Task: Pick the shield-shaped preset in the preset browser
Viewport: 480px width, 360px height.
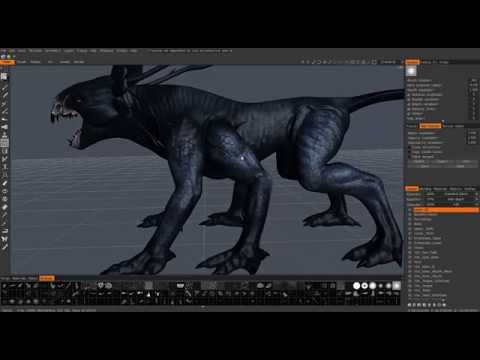Action: (101, 285)
